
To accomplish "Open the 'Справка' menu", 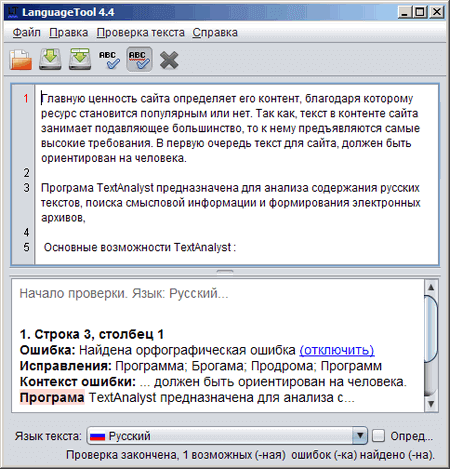I will (215, 32).
